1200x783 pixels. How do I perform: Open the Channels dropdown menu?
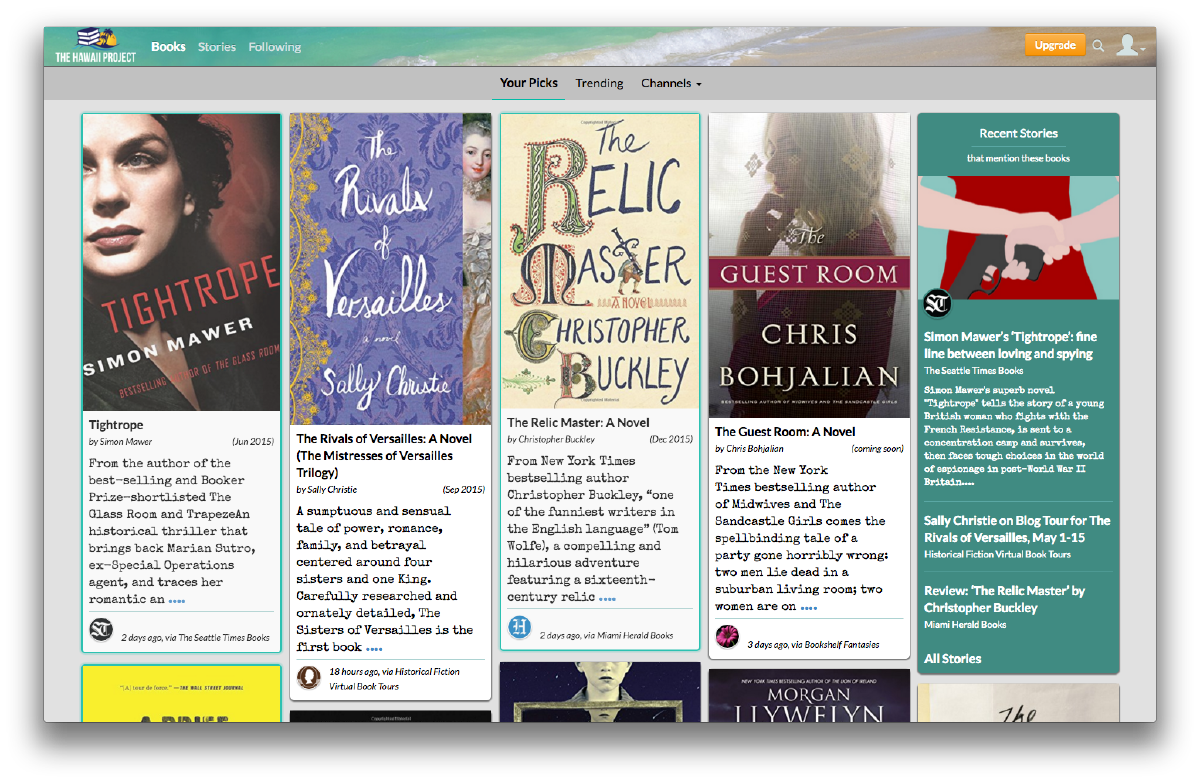671,84
